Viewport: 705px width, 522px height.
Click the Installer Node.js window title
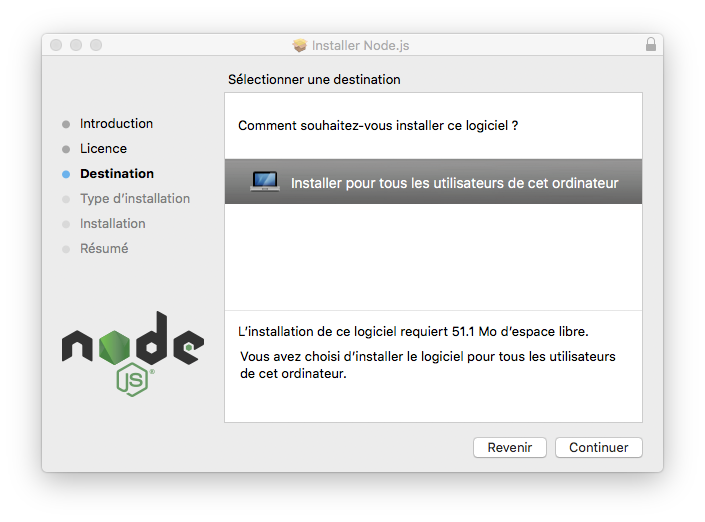361,45
